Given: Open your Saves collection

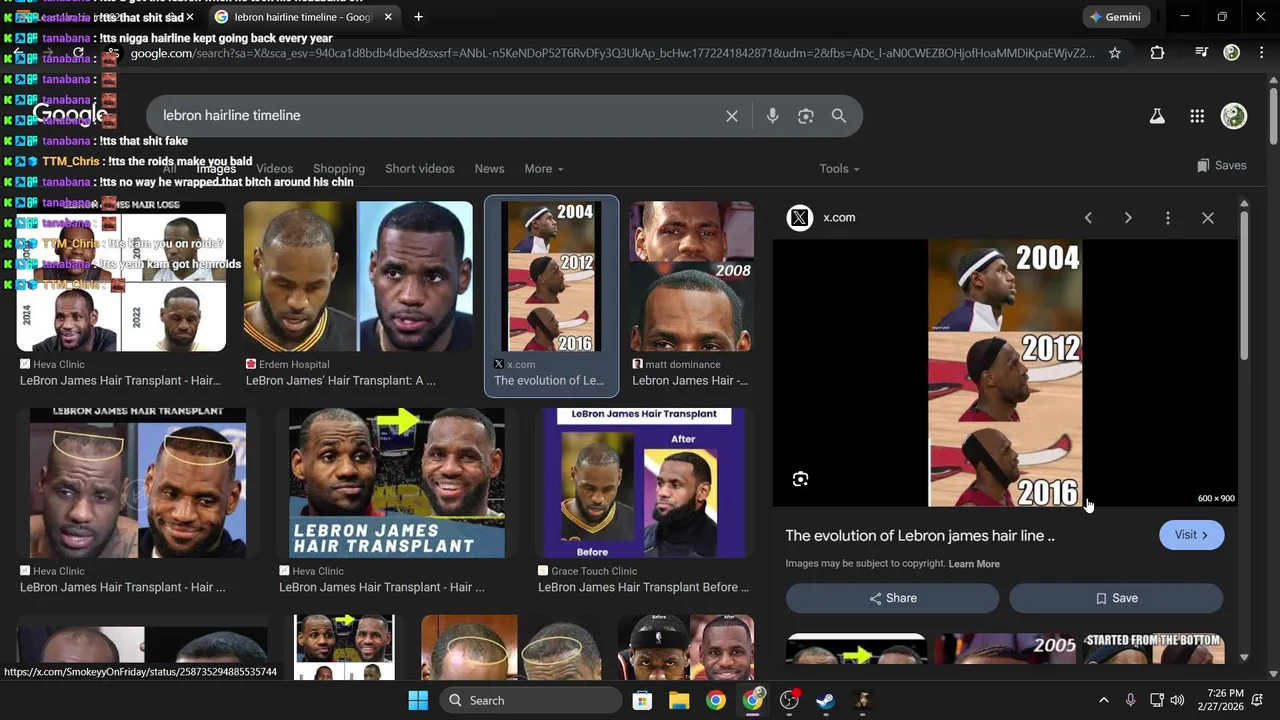Looking at the screenshot, I should 1222,166.
